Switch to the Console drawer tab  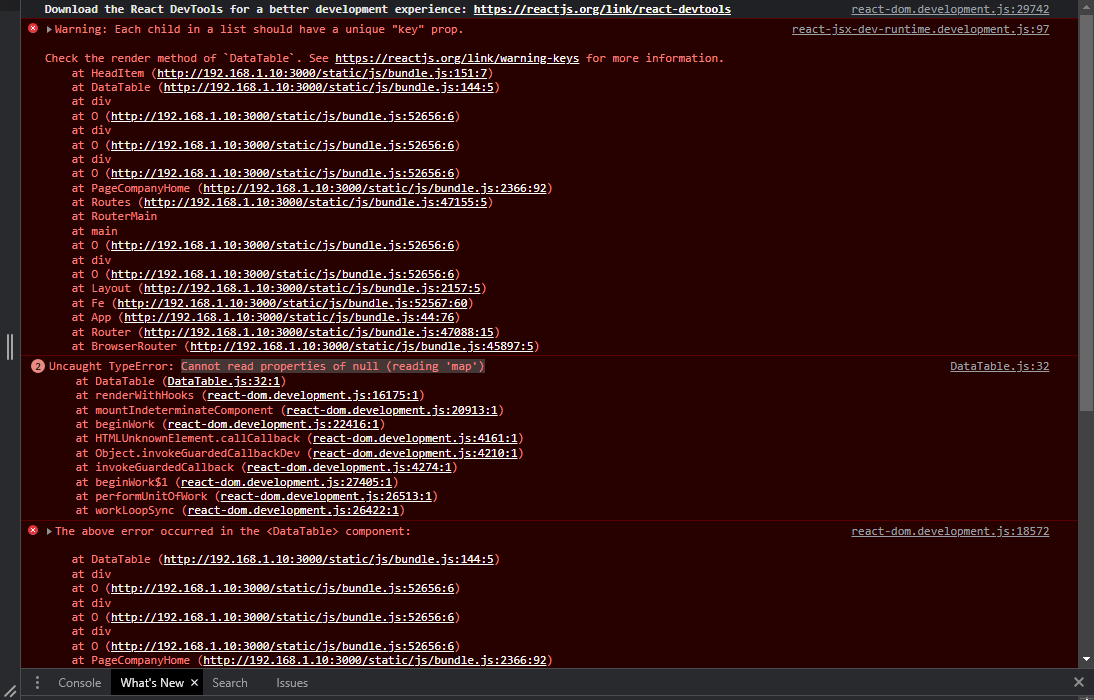pyautogui.click(x=80, y=683)
